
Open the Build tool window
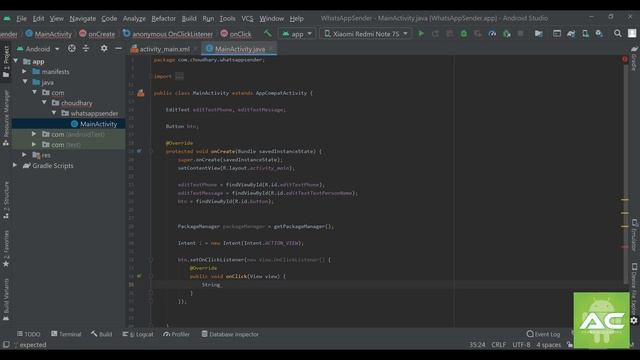[102, 334]
